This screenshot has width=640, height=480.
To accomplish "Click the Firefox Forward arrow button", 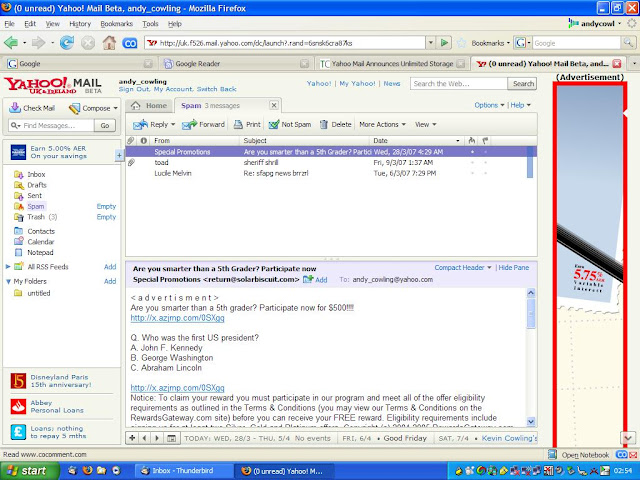I will click(38, 42).
